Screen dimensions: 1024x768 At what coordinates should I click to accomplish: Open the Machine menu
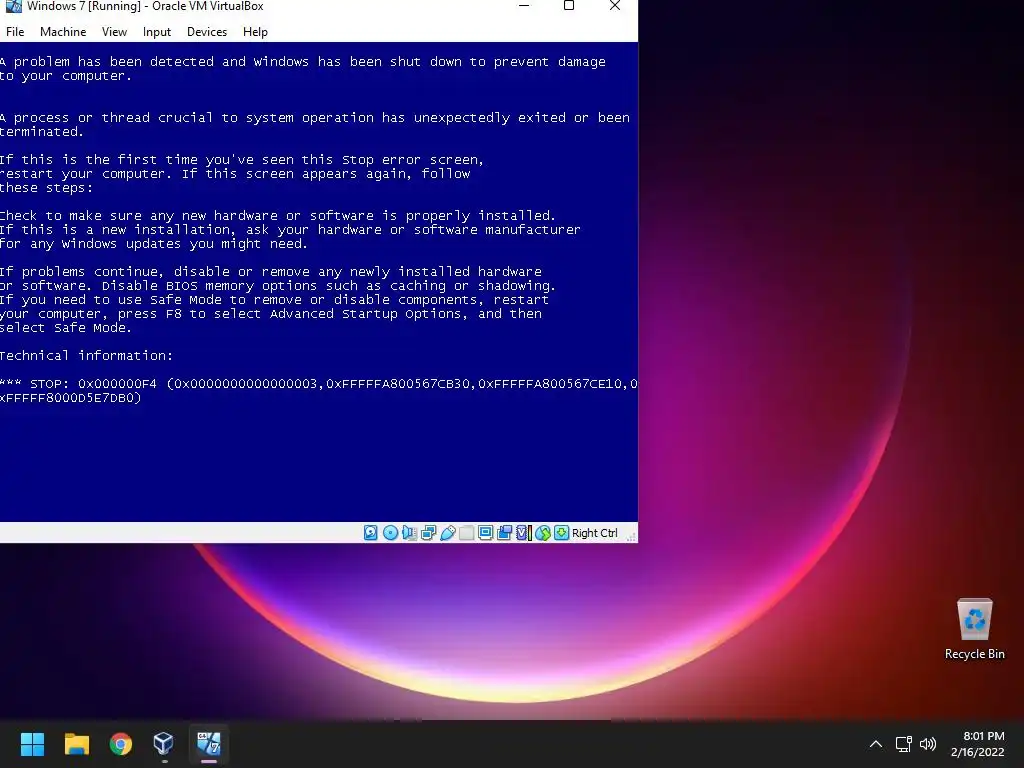pyautogui.click(x=63, y=31)
